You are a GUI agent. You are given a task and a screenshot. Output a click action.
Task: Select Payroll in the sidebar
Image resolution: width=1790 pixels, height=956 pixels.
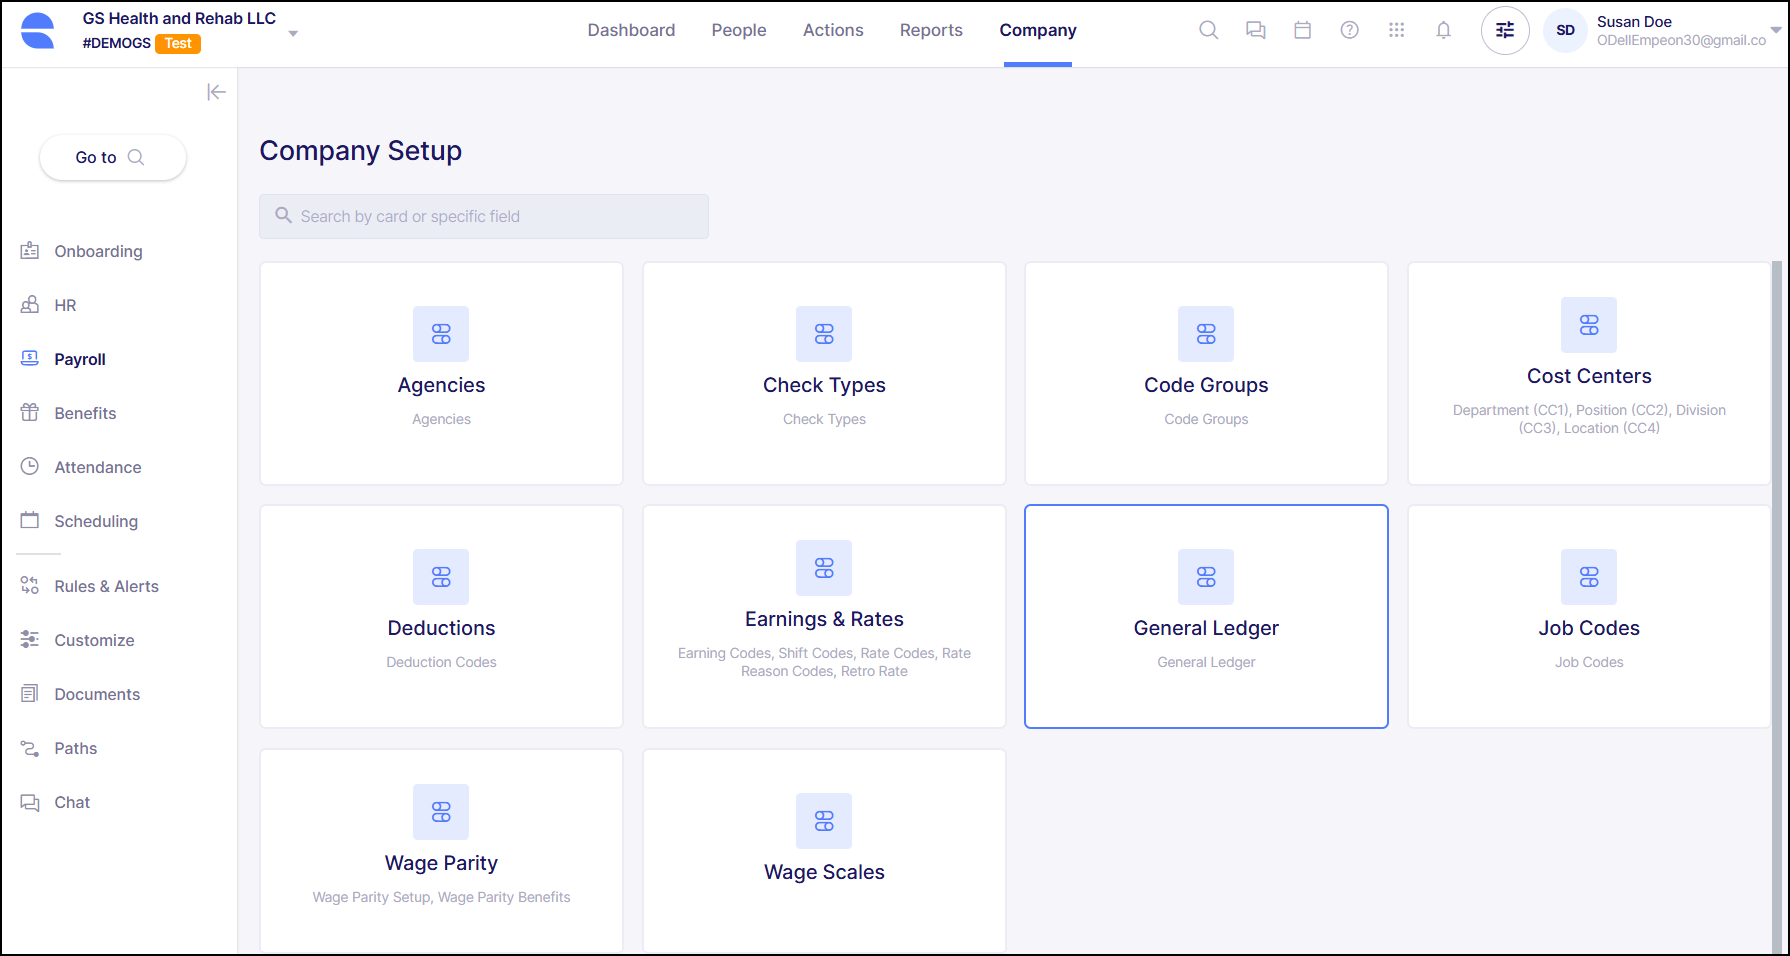pos(79,359)
